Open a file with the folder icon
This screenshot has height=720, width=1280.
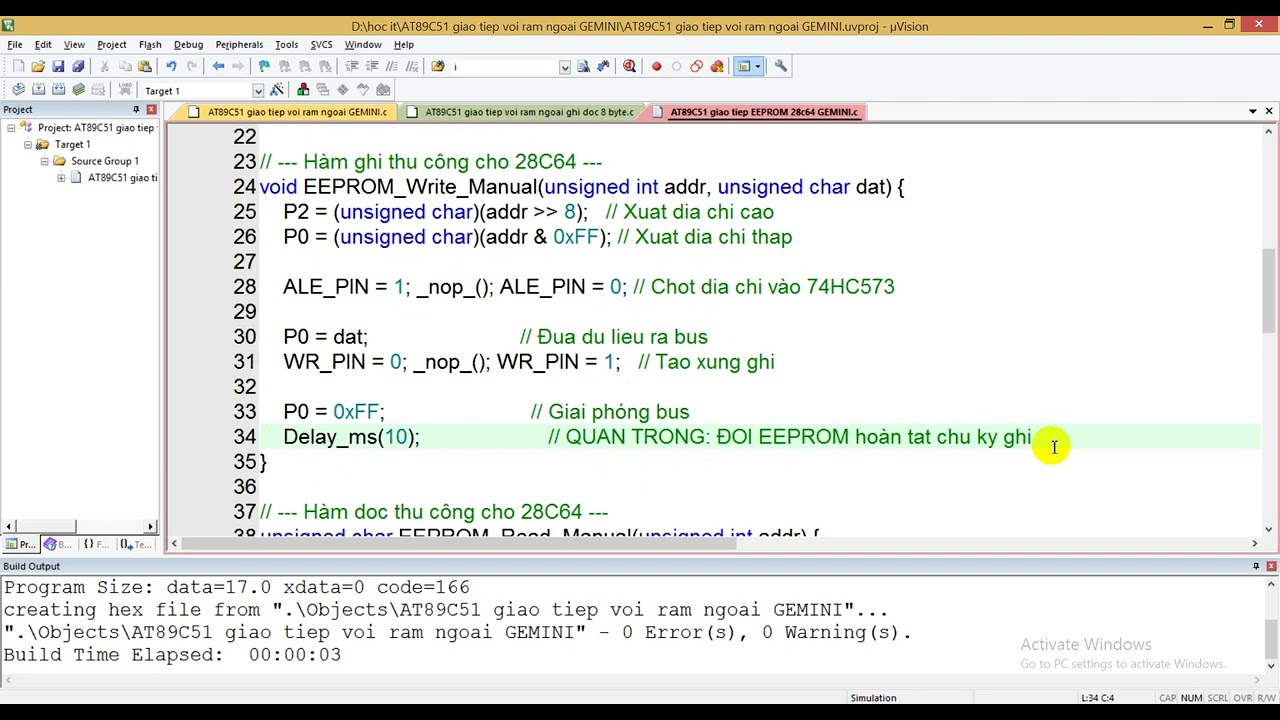click(38, 66)
